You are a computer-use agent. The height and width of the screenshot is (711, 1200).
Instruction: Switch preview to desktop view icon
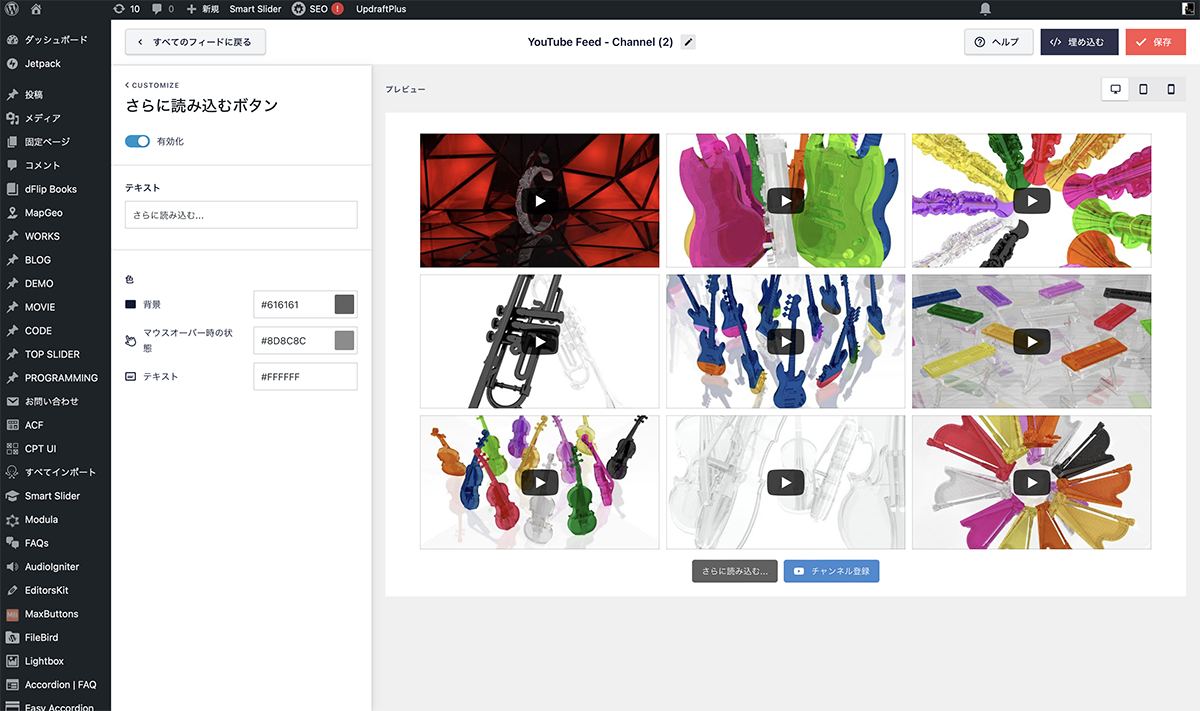(x=1115, y=89)
